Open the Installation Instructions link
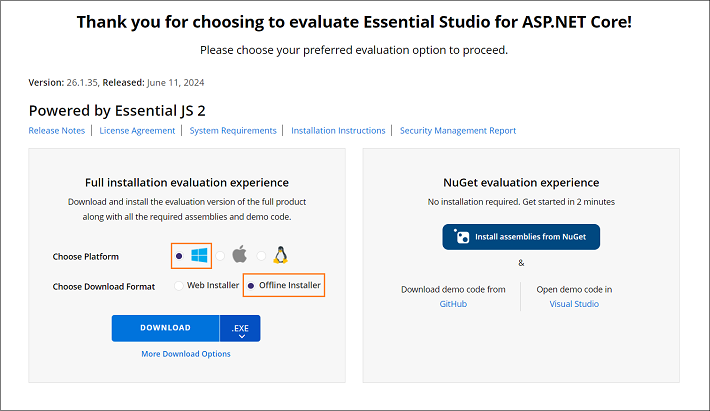Screen dimensions: 710x411 (338, 131)
